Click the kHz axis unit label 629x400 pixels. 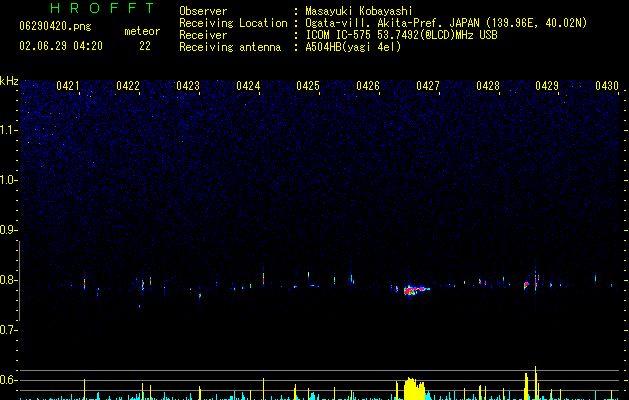click(9, 81)
